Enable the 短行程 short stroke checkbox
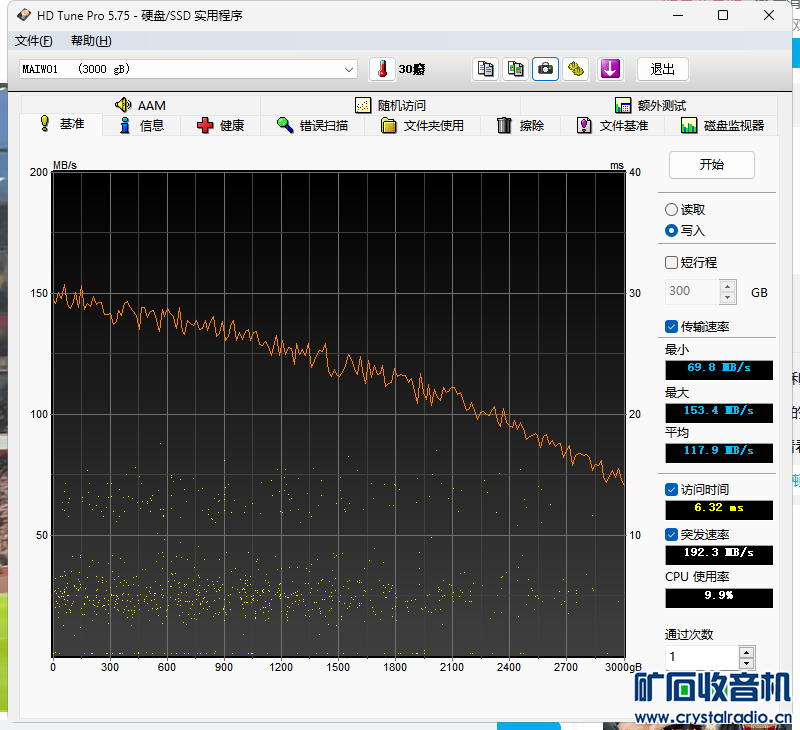 [x=672, y=263]
